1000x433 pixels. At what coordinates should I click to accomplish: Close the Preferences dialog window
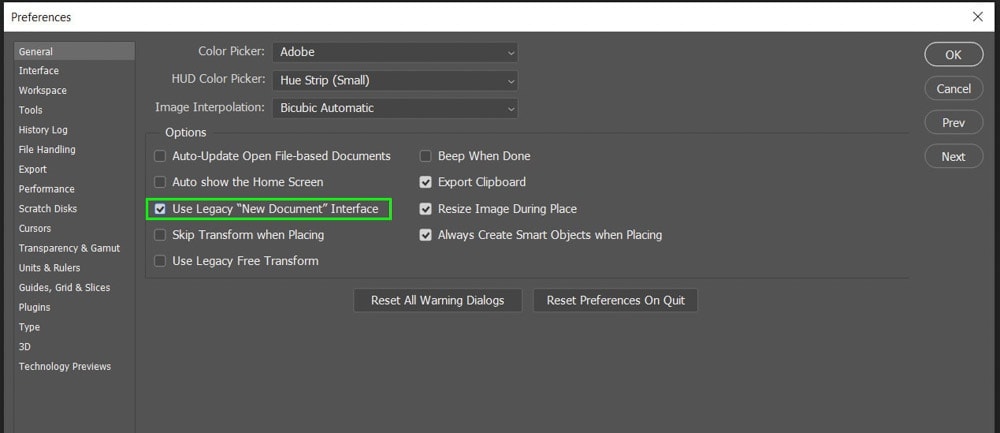pyautogui.click(x=977, y=17)
